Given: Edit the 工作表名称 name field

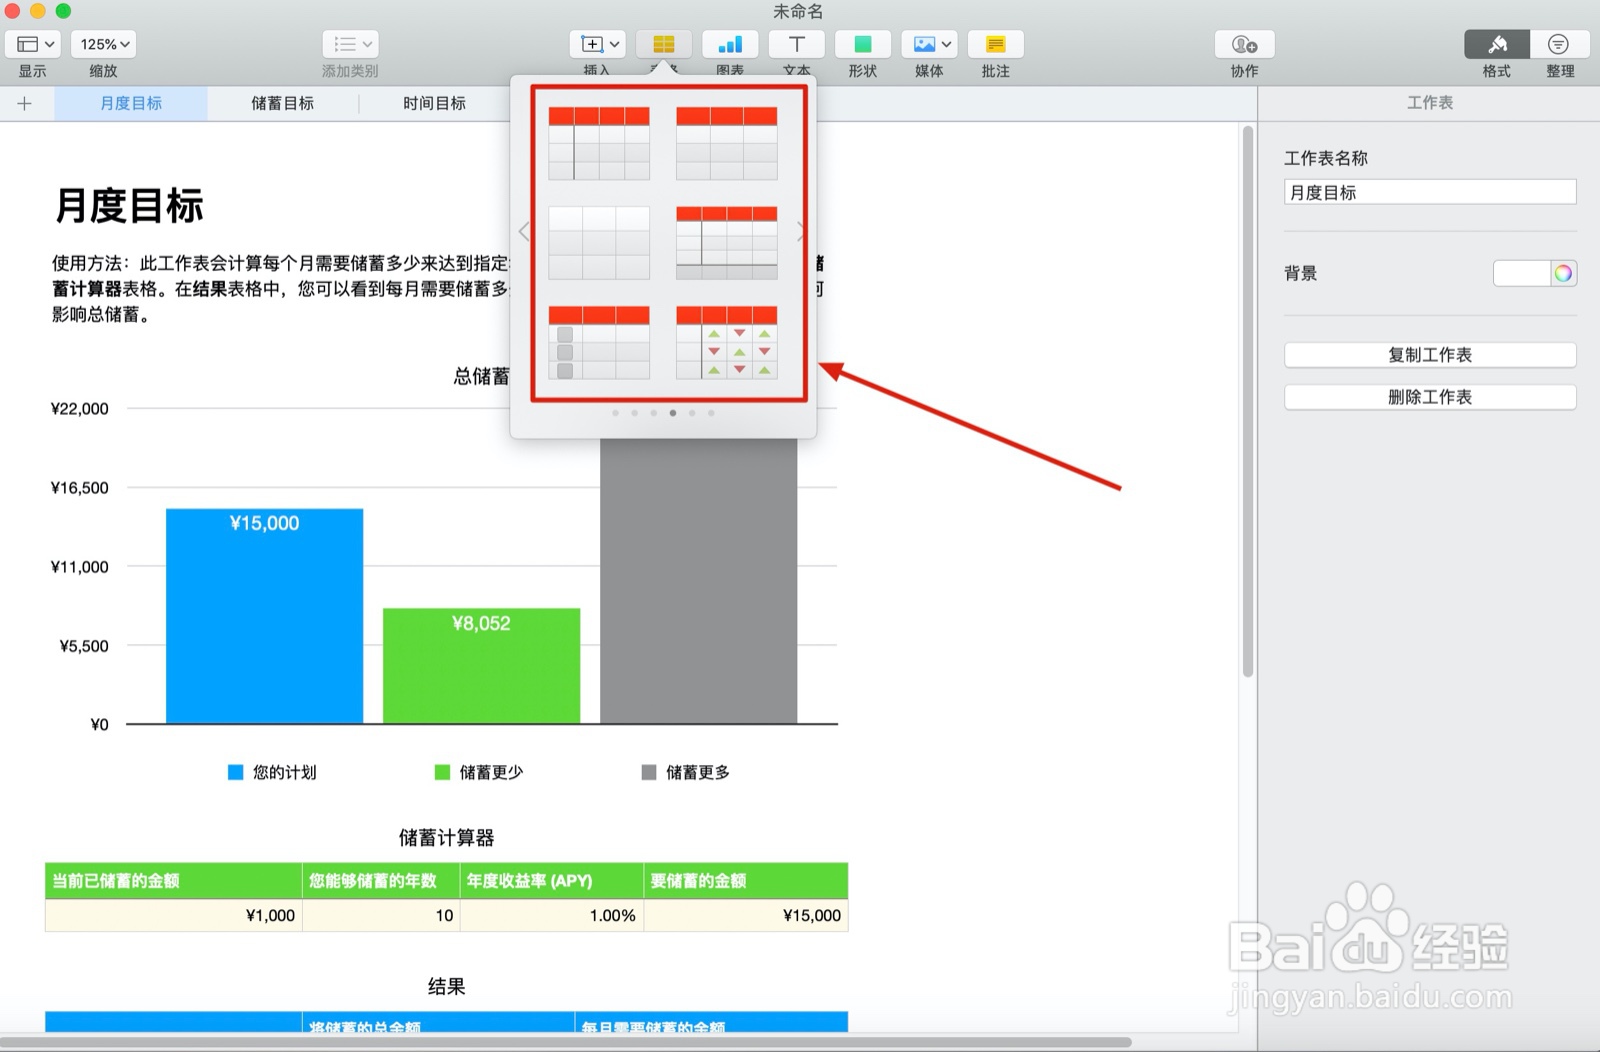Looking at the screenshot, I should pyautogui.click(x=1429, y=191).
